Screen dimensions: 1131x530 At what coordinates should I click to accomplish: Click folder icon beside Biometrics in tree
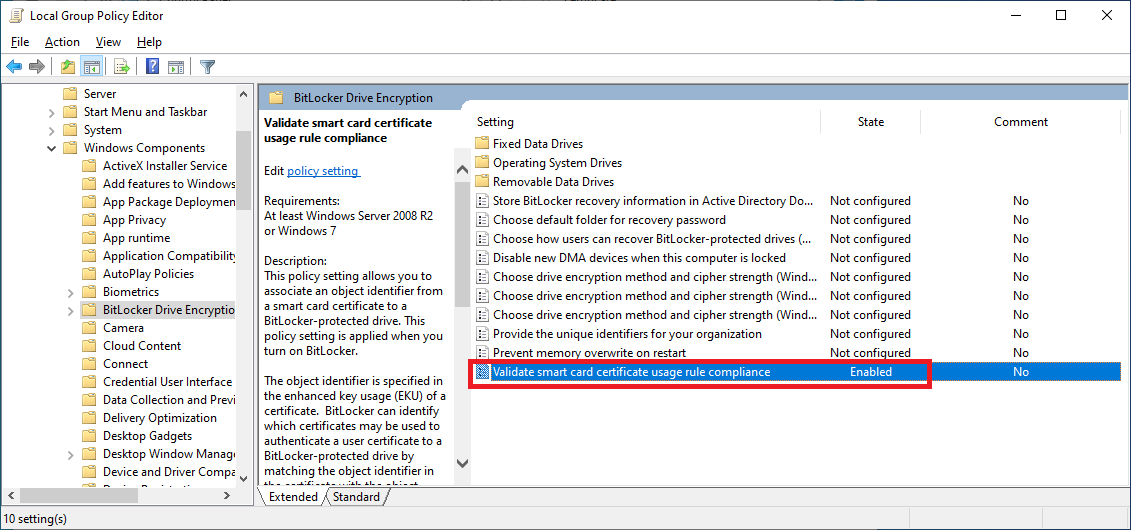click(x=89, y=292)
